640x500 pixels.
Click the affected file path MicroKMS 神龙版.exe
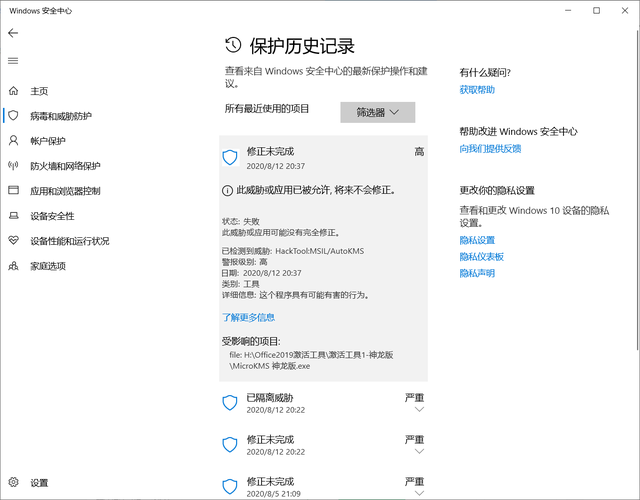point(311,360)
